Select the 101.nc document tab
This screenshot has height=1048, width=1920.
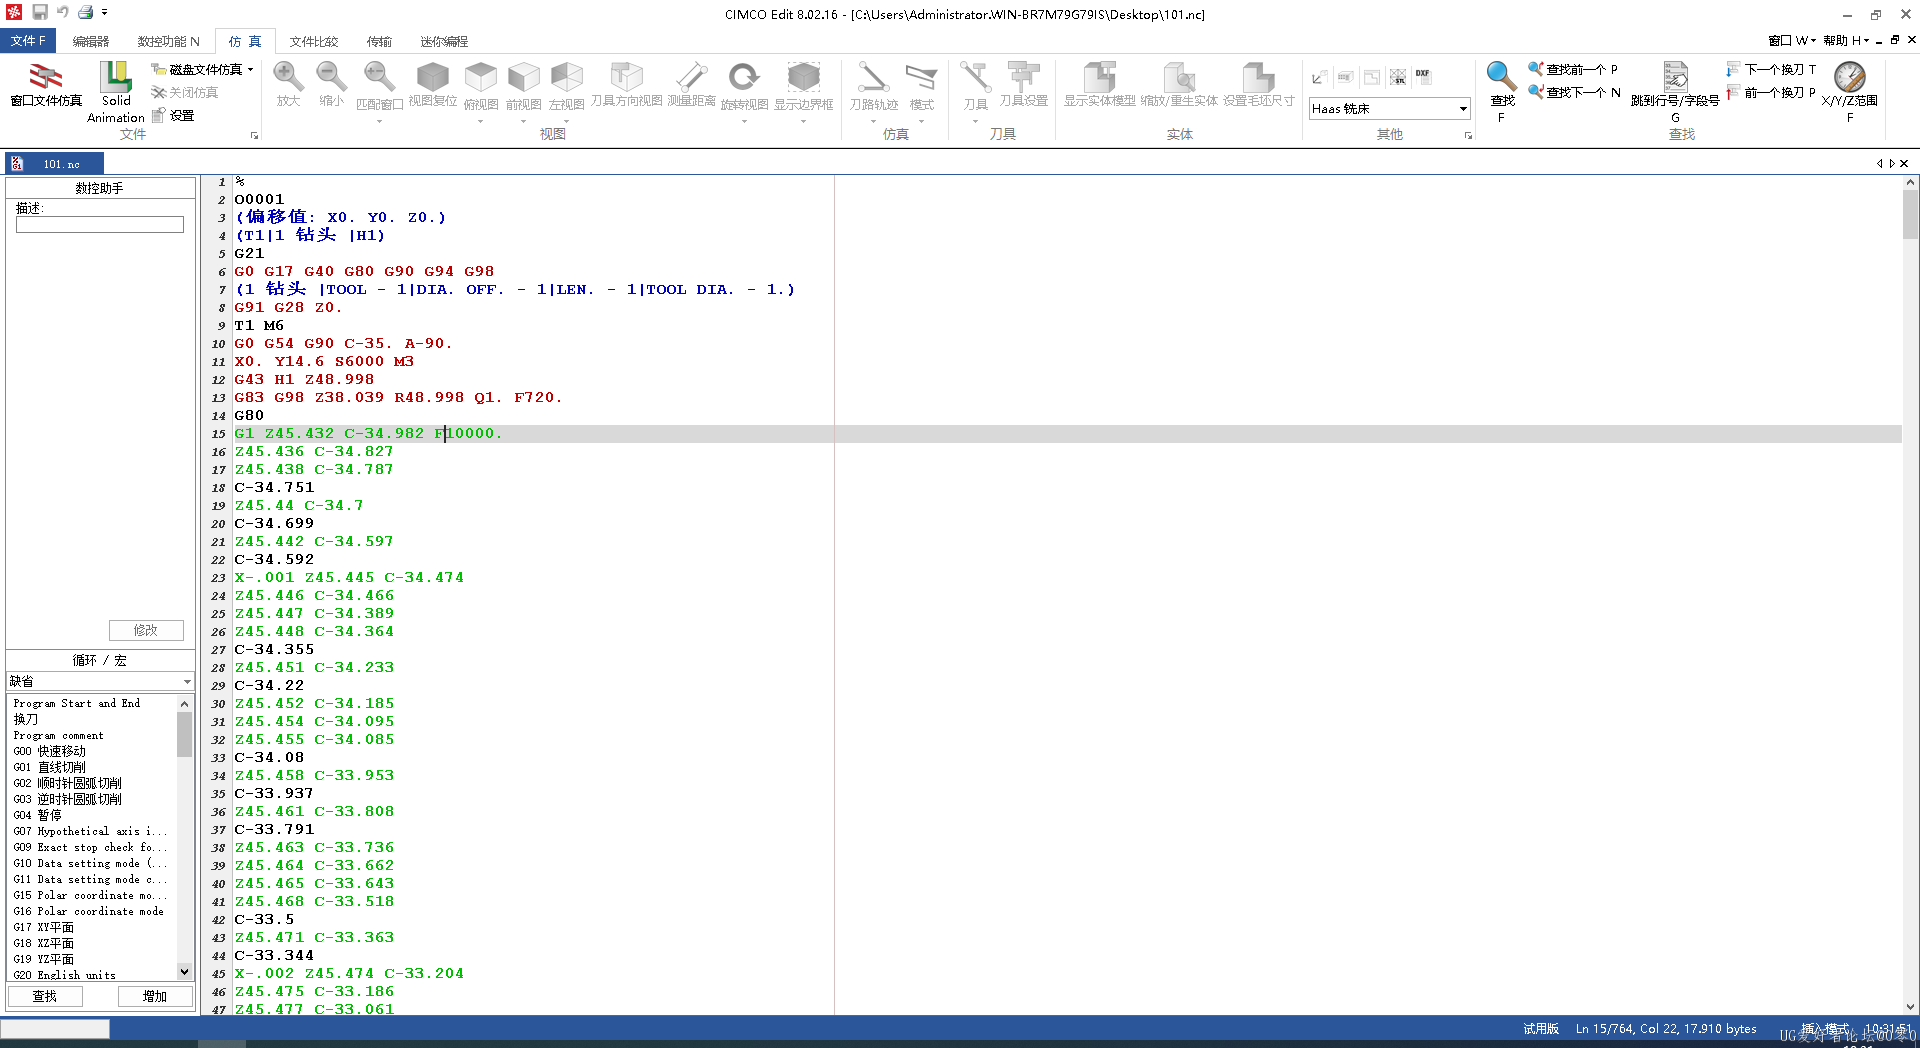pyautogui.click(x=56, y=163)
